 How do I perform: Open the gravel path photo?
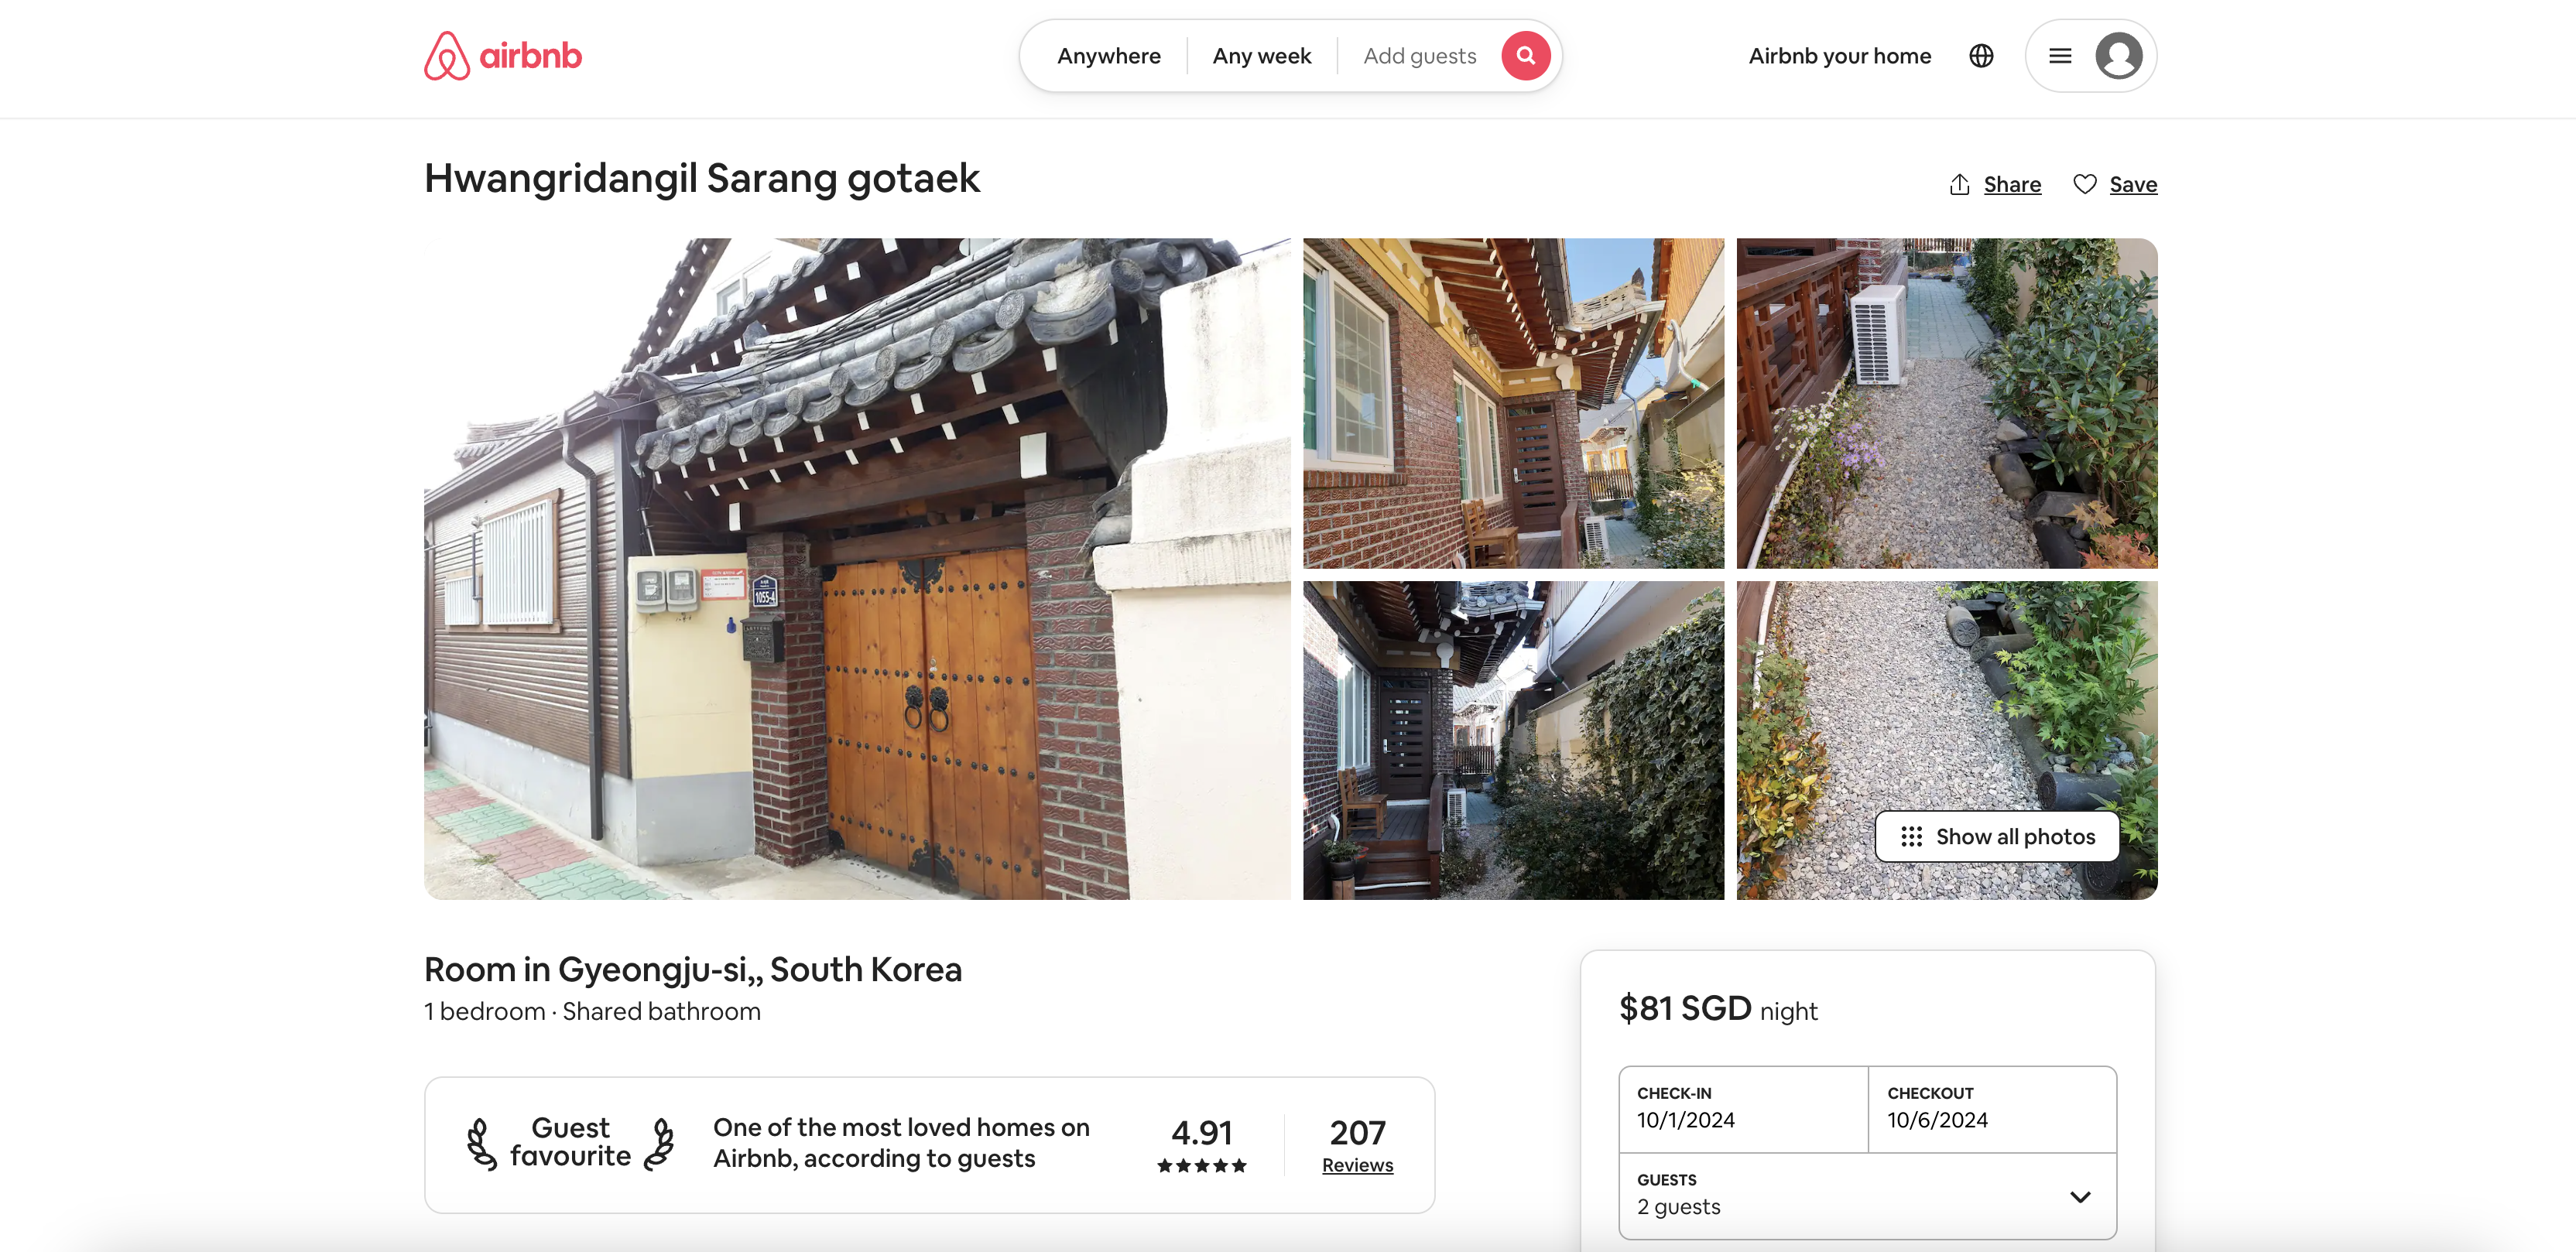pos(1946,740)
